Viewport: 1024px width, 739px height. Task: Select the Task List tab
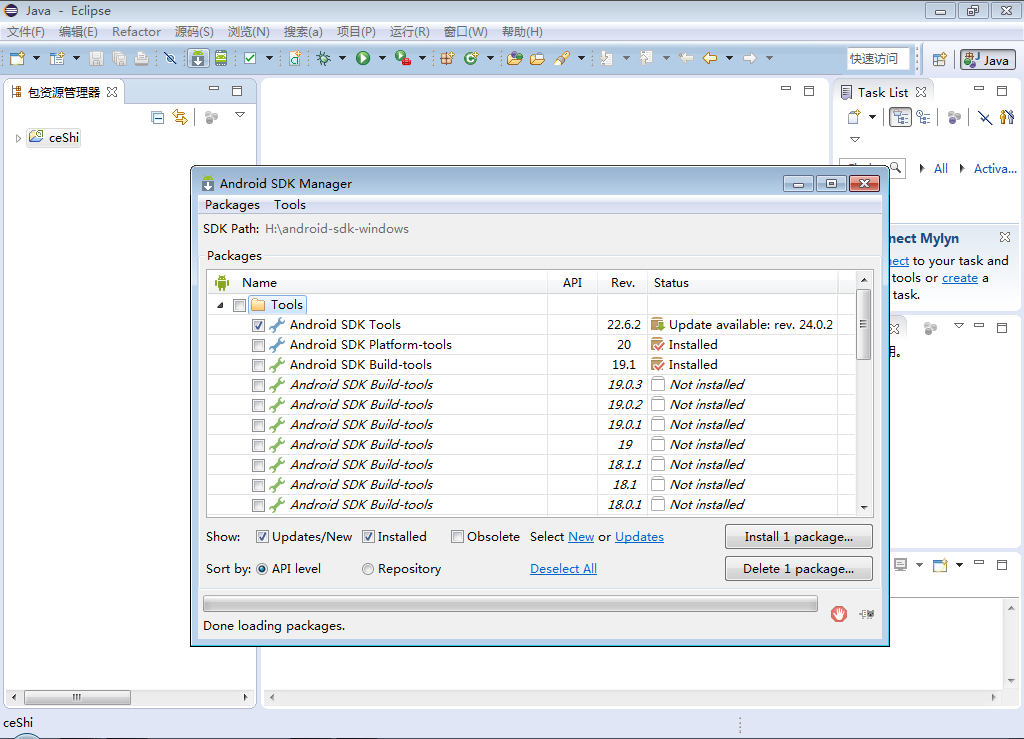pyautogui.click(x=882, y=93)
